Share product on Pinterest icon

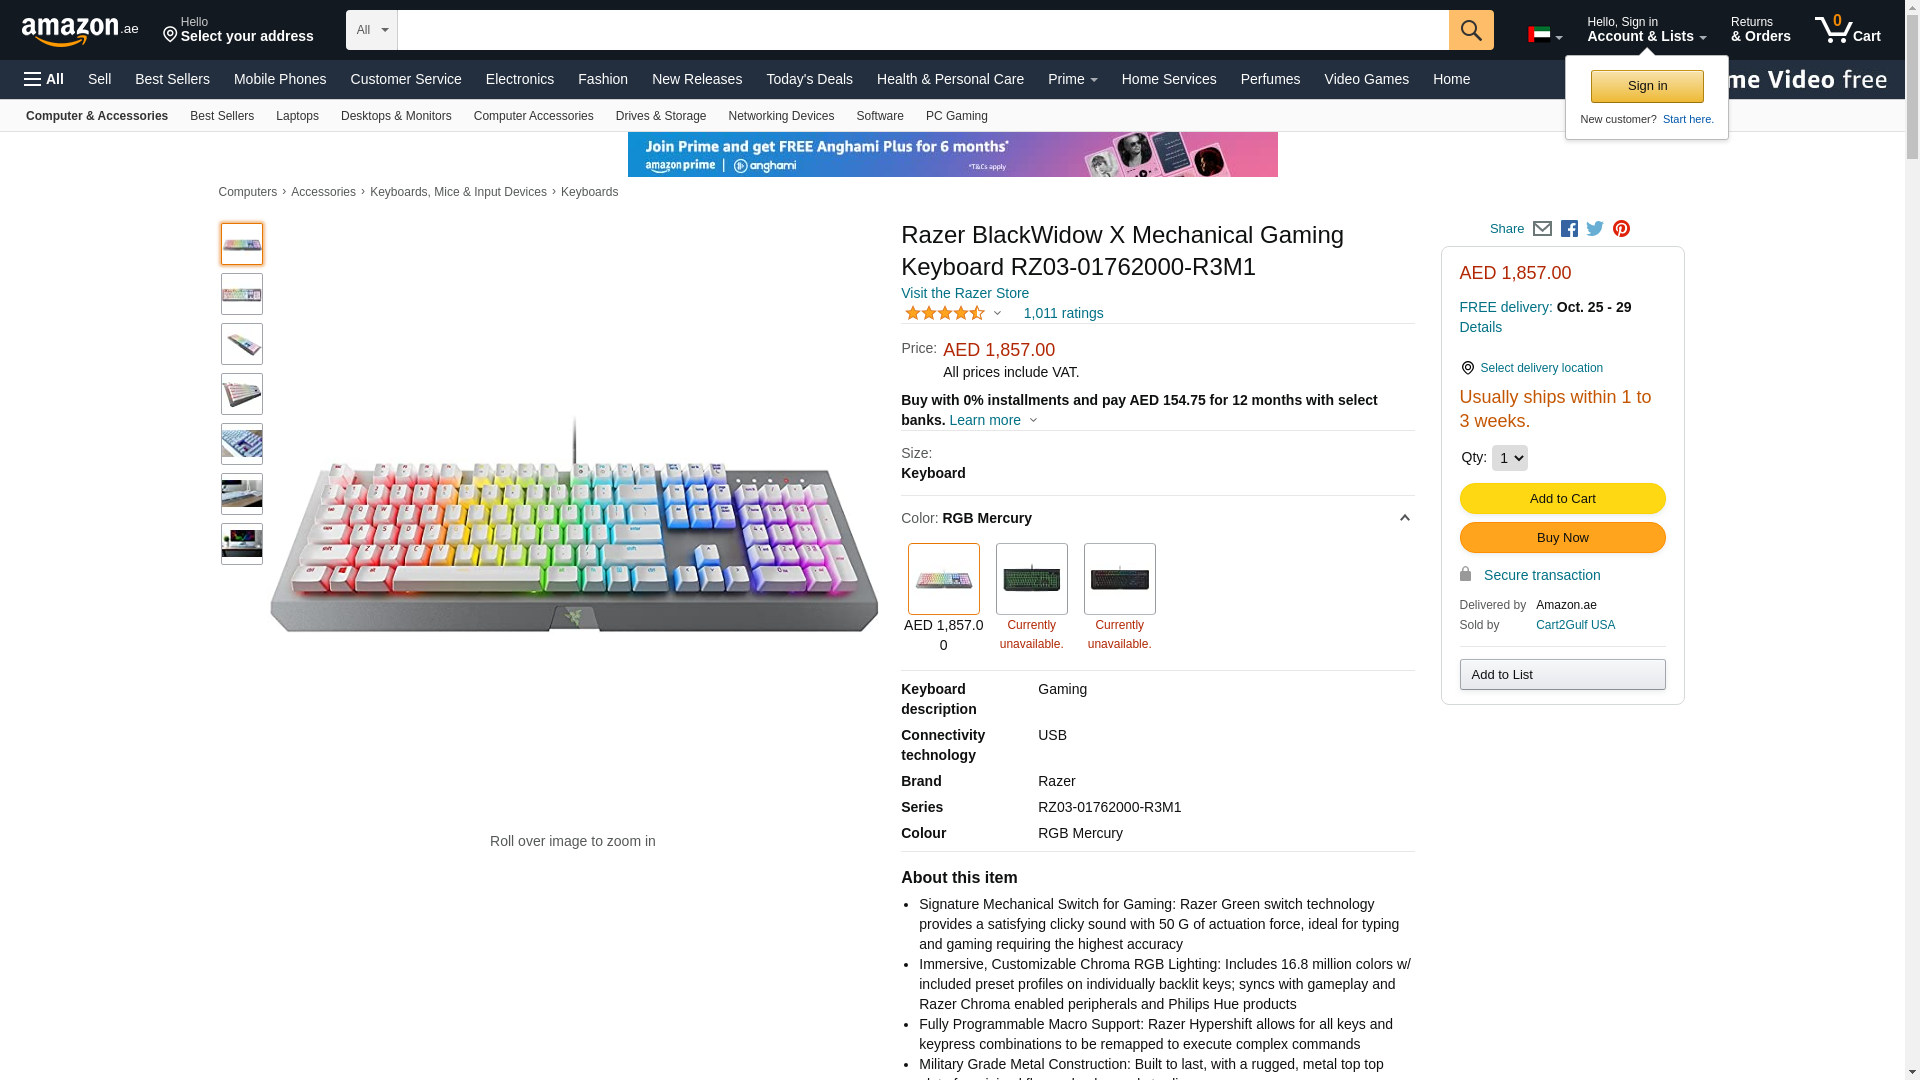1621,229
